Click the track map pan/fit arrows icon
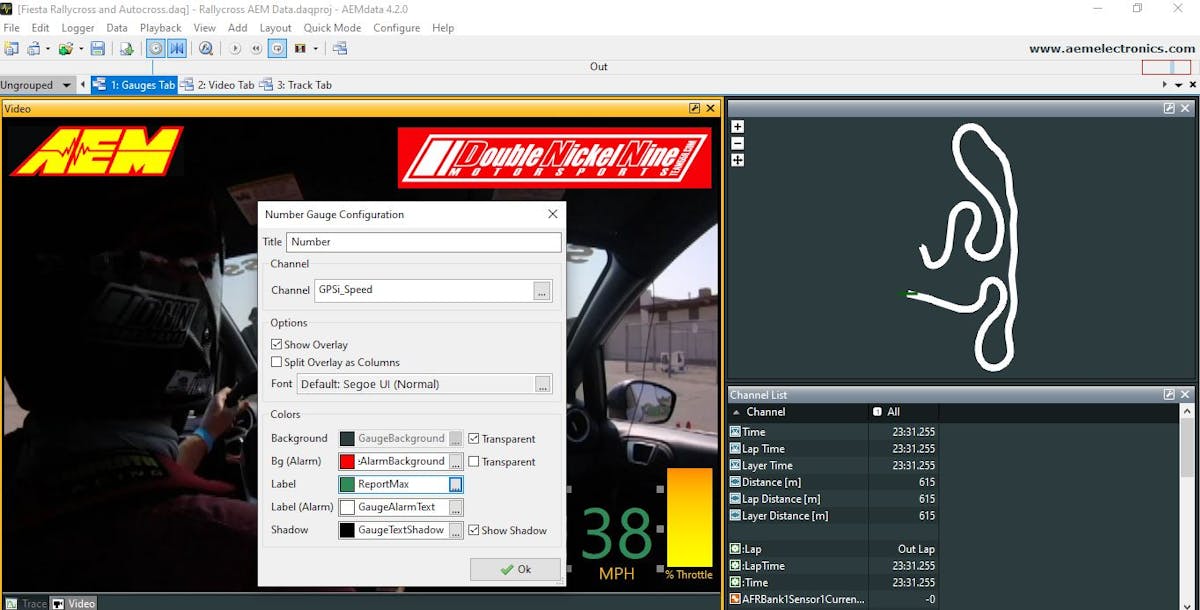The height and width of the screenshot is (610, 1200). [x=738, y=160]
